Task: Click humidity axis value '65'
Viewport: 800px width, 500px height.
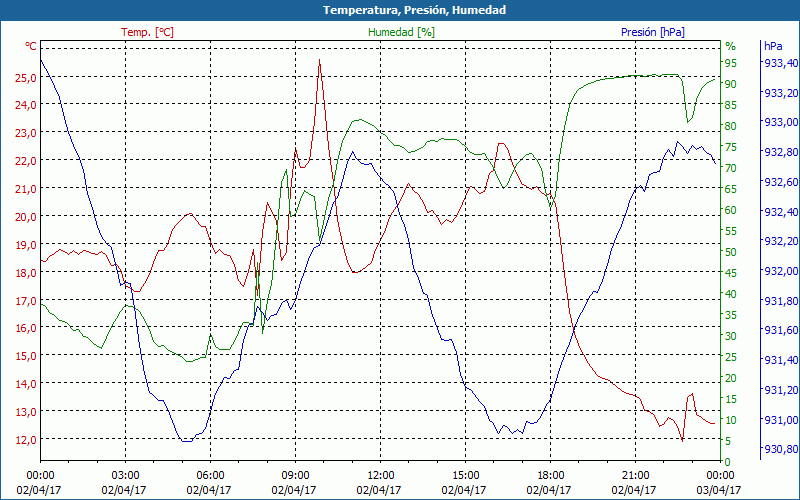Action: pyautogui.click(x=731, y=189)
